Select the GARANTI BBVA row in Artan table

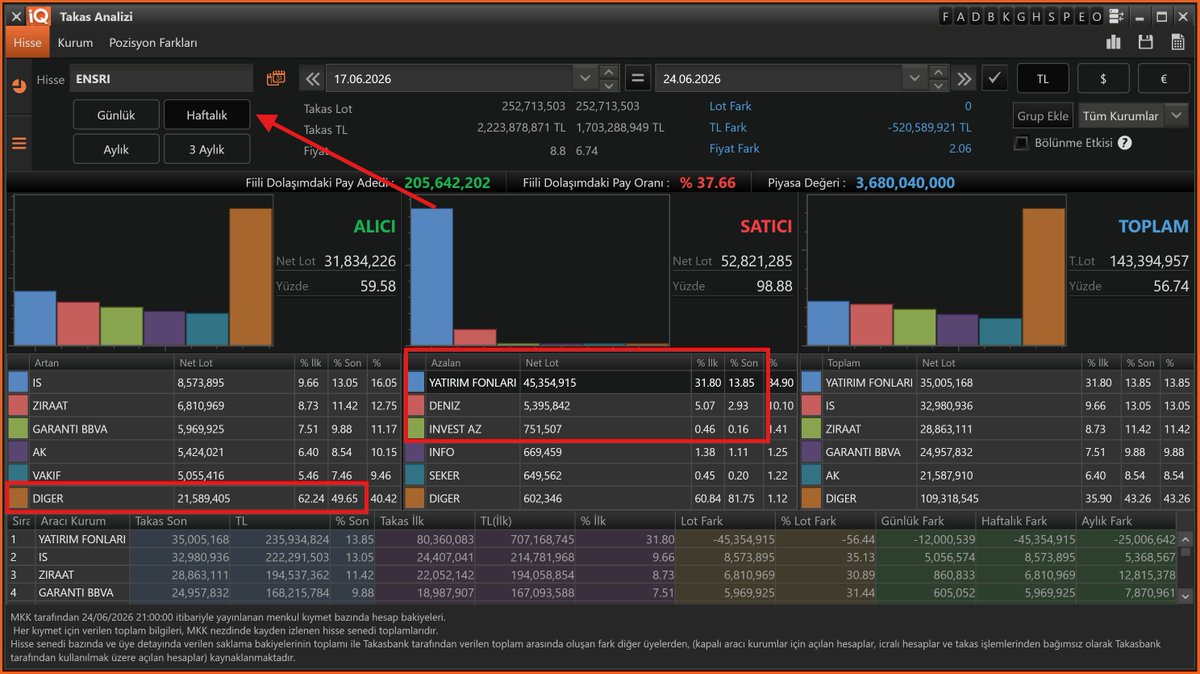202,428
